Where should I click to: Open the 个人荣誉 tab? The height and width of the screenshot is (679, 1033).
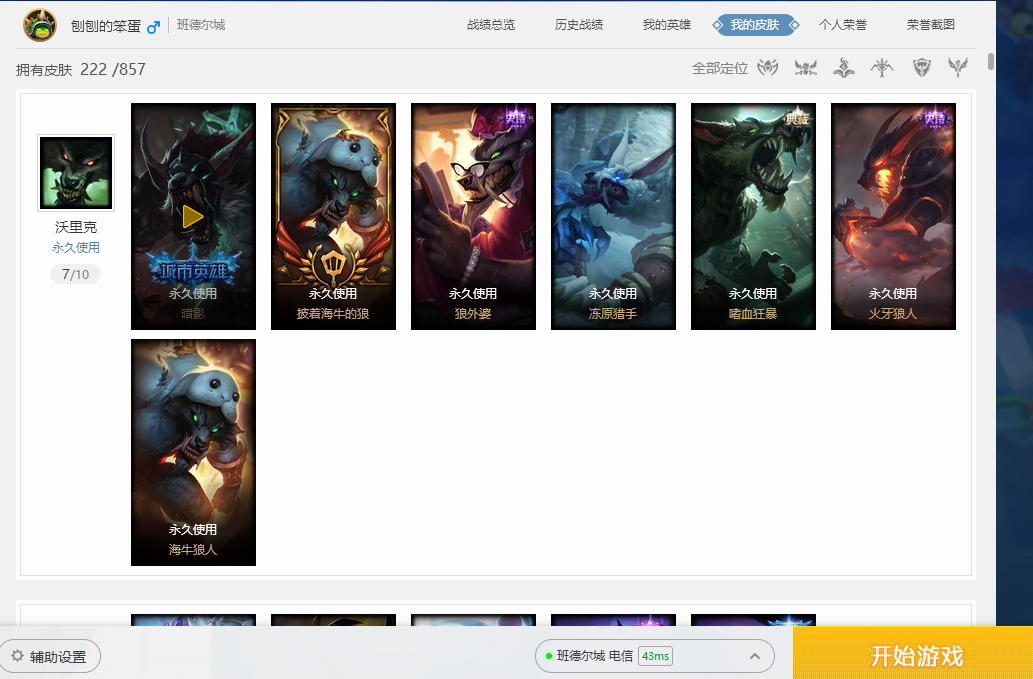pos(843,25)
